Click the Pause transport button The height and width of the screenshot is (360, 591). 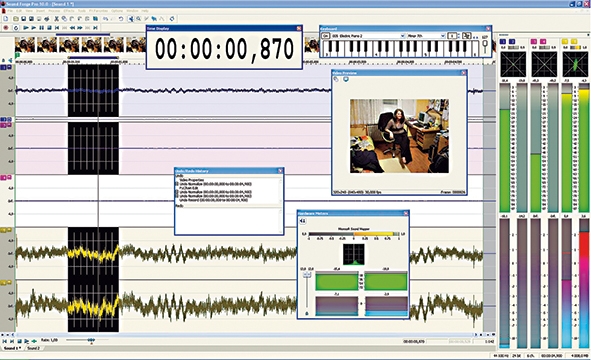tap(41, 28)
